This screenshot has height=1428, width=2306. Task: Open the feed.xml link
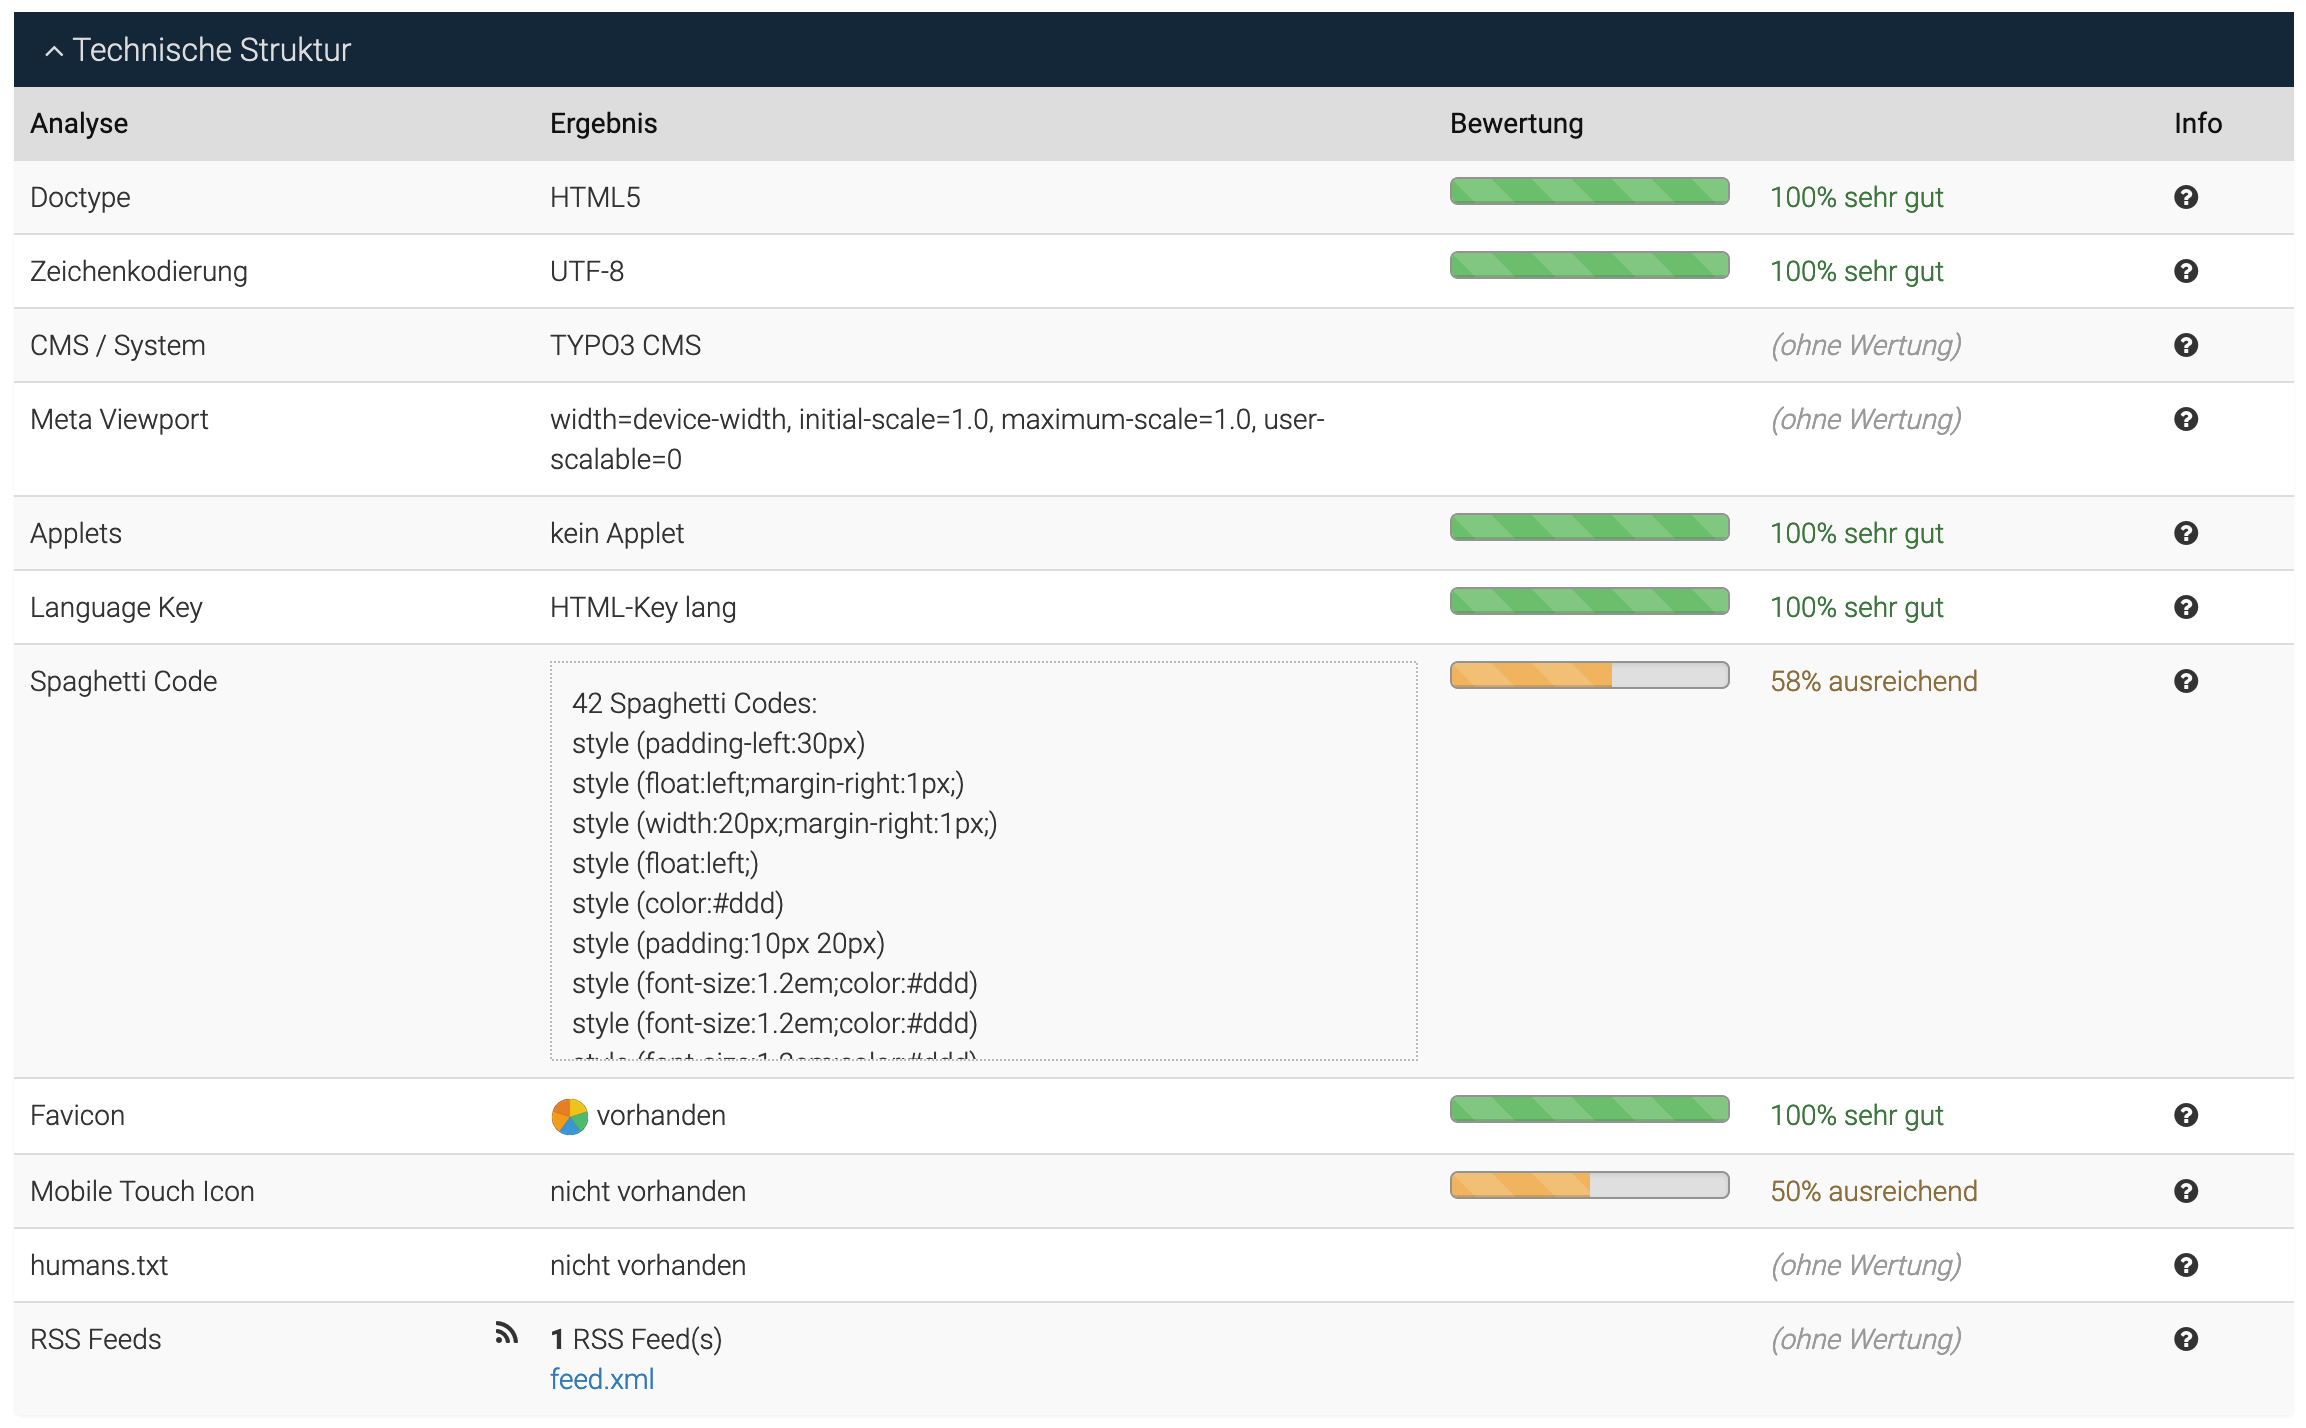[x=602, y=1378]
